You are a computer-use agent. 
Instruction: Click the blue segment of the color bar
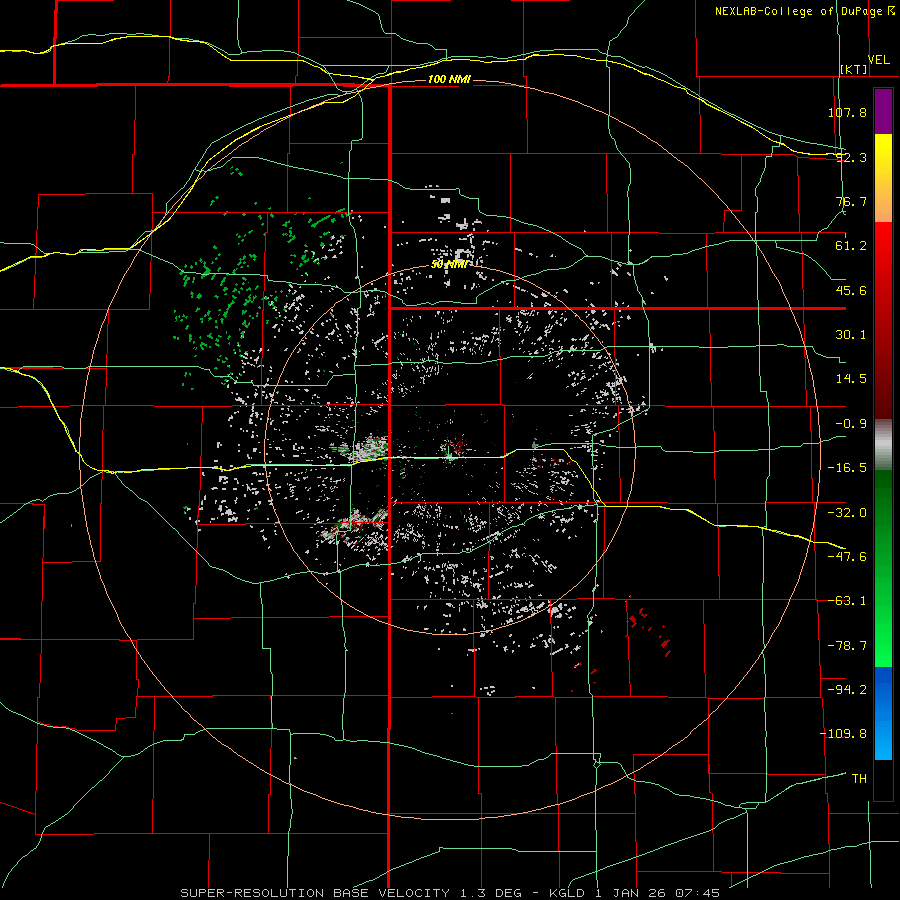click(x=883, y=713)
